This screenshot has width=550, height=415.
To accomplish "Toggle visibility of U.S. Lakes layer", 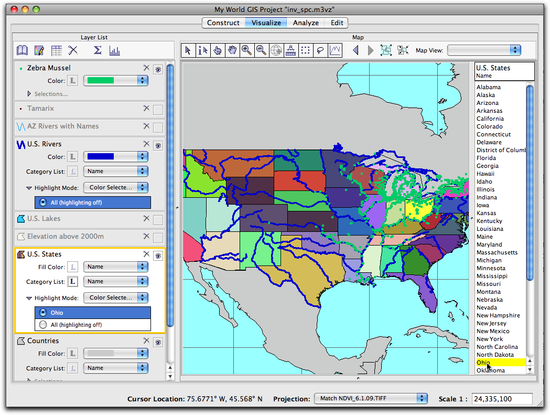I will click(x=158, y=219).
